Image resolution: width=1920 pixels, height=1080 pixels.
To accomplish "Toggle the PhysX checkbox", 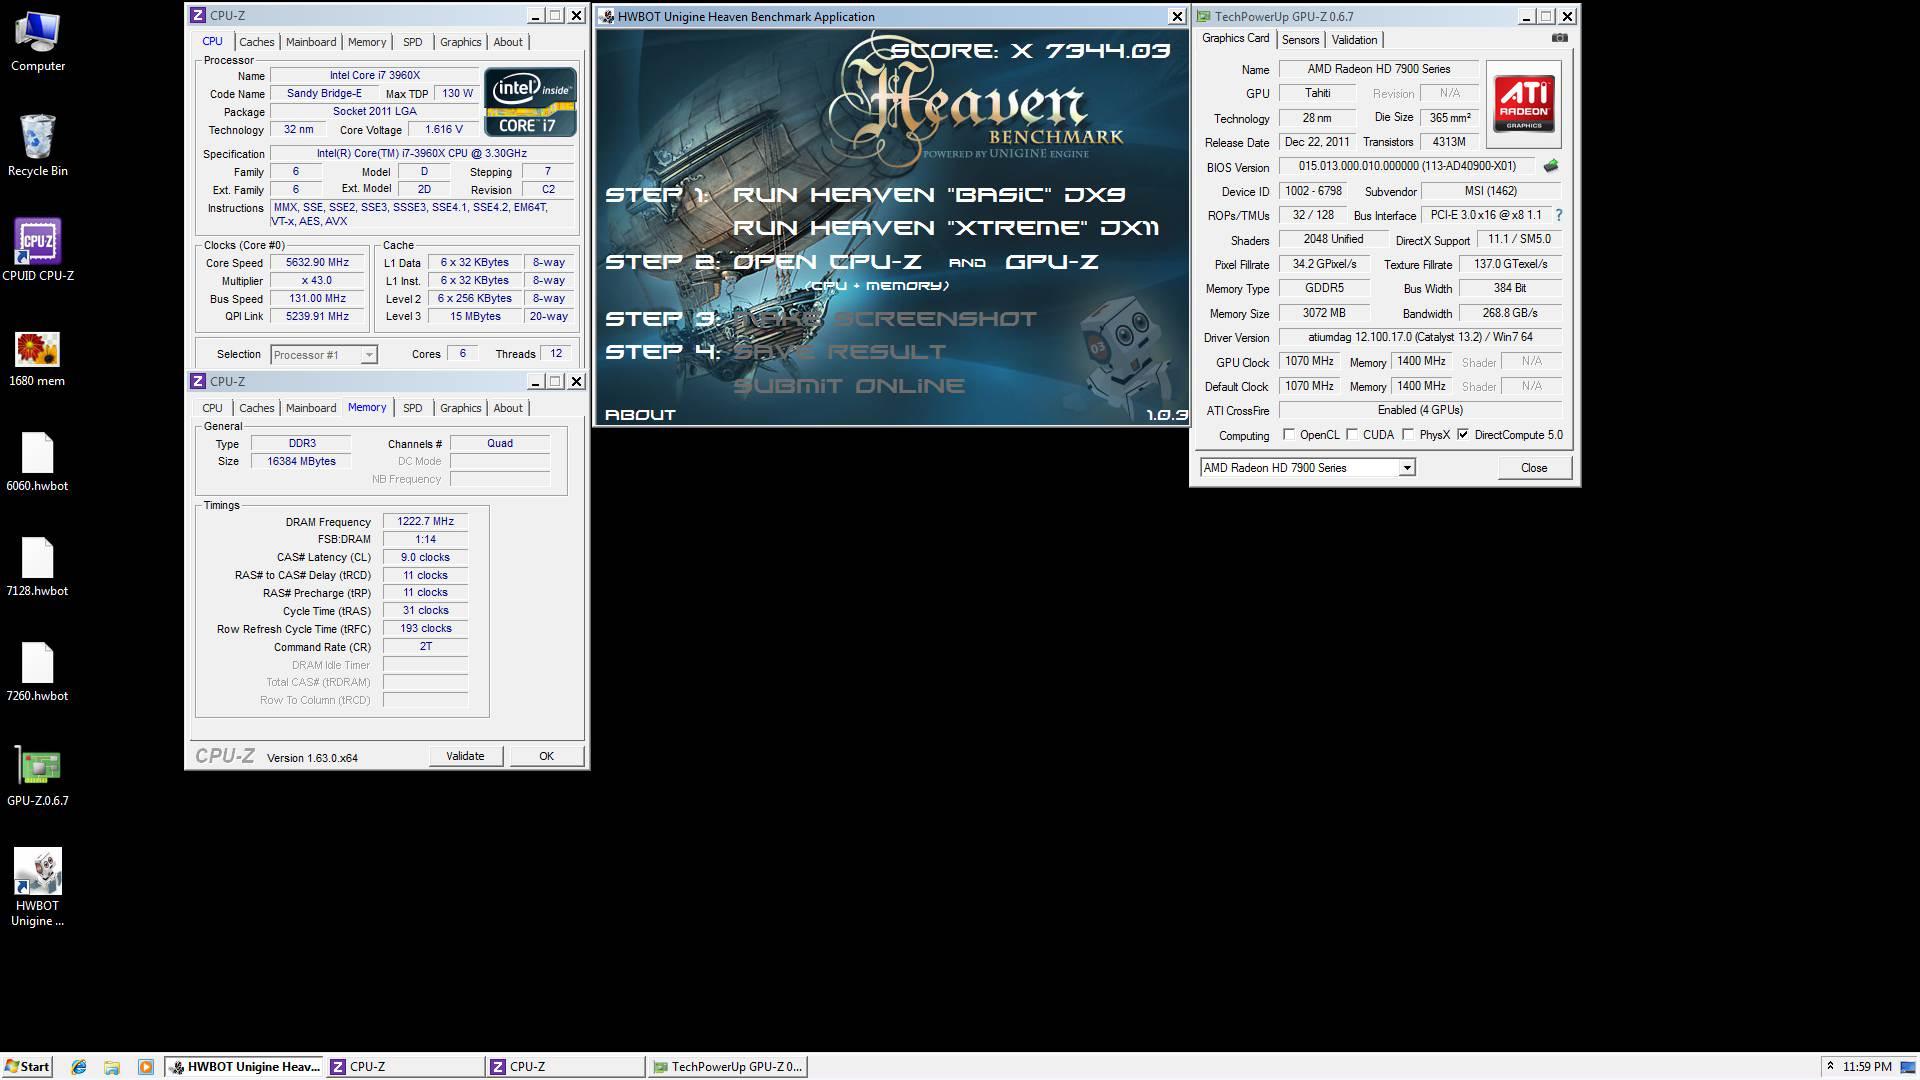I will click(1408, 435).
